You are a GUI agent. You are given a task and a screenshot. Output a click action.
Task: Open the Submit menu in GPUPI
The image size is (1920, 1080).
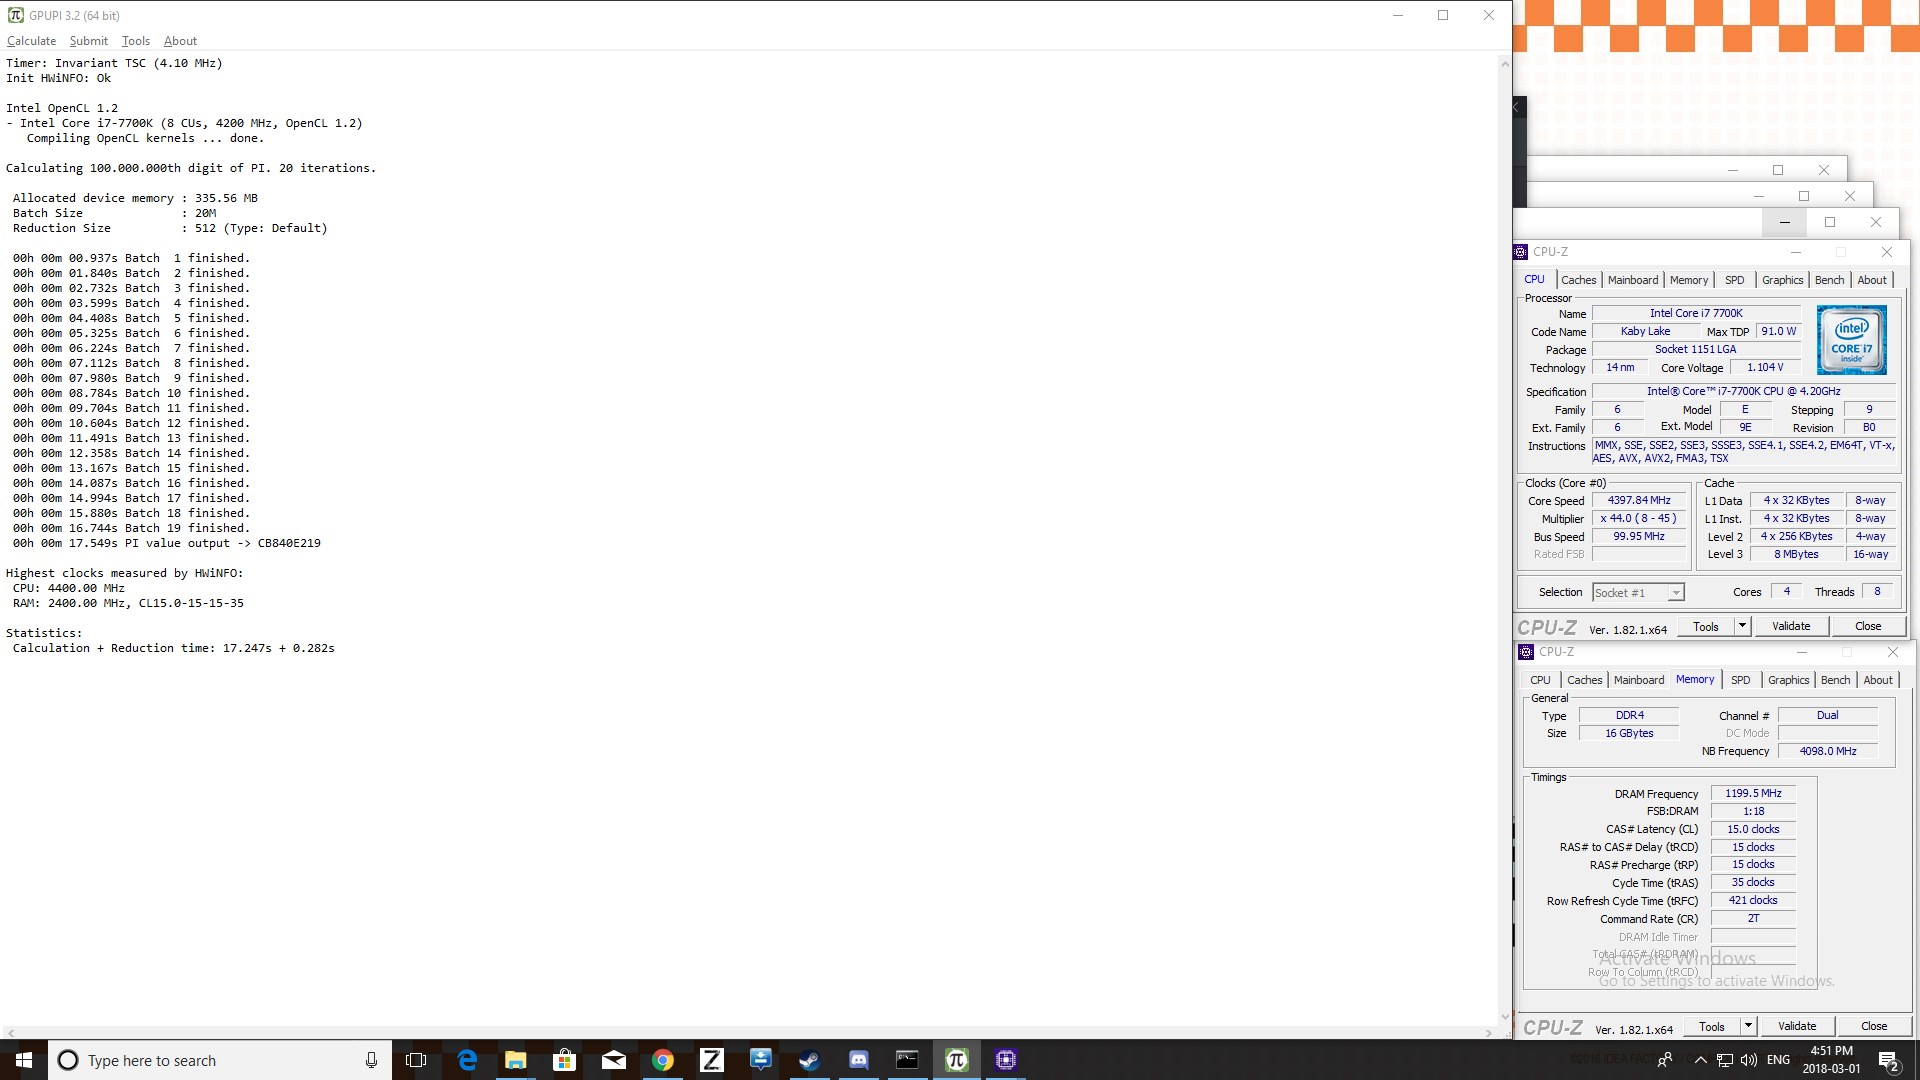tap(88, 41)
